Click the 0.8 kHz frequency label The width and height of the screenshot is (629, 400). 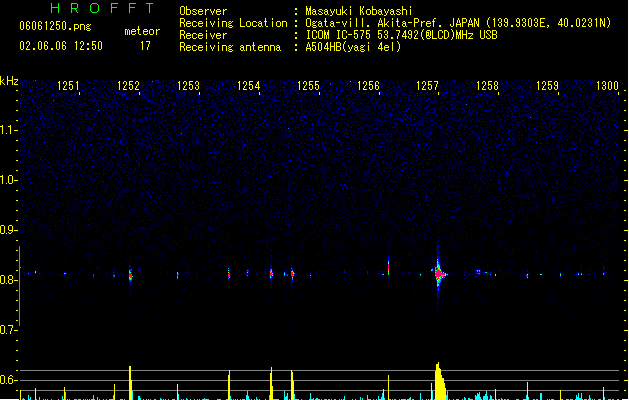click(x=8, y=280)
